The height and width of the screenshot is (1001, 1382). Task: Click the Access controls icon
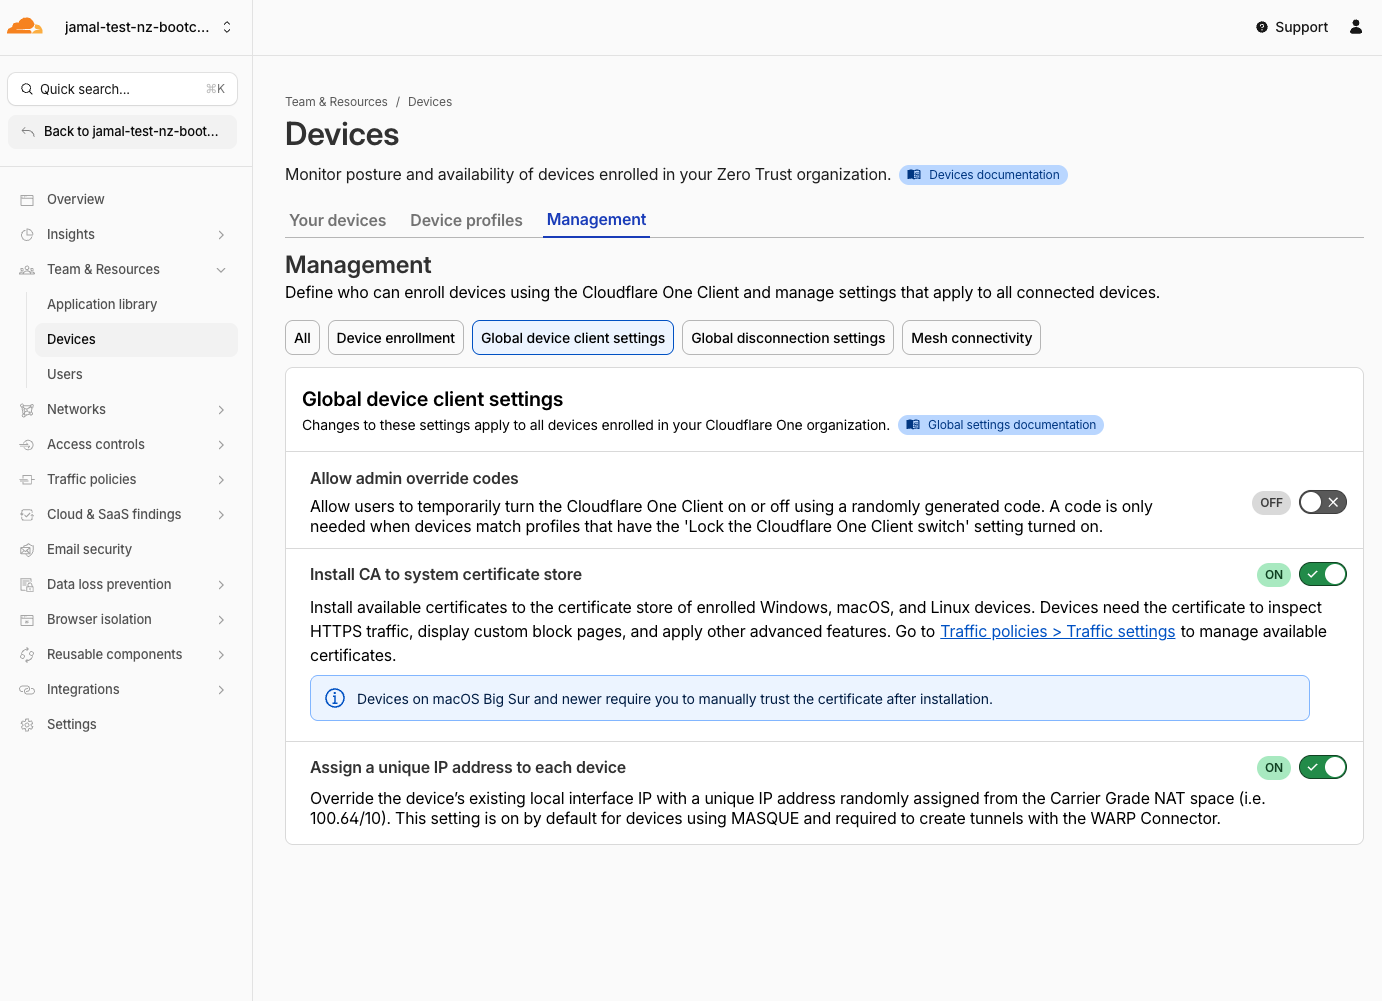[x=27, y=445]
